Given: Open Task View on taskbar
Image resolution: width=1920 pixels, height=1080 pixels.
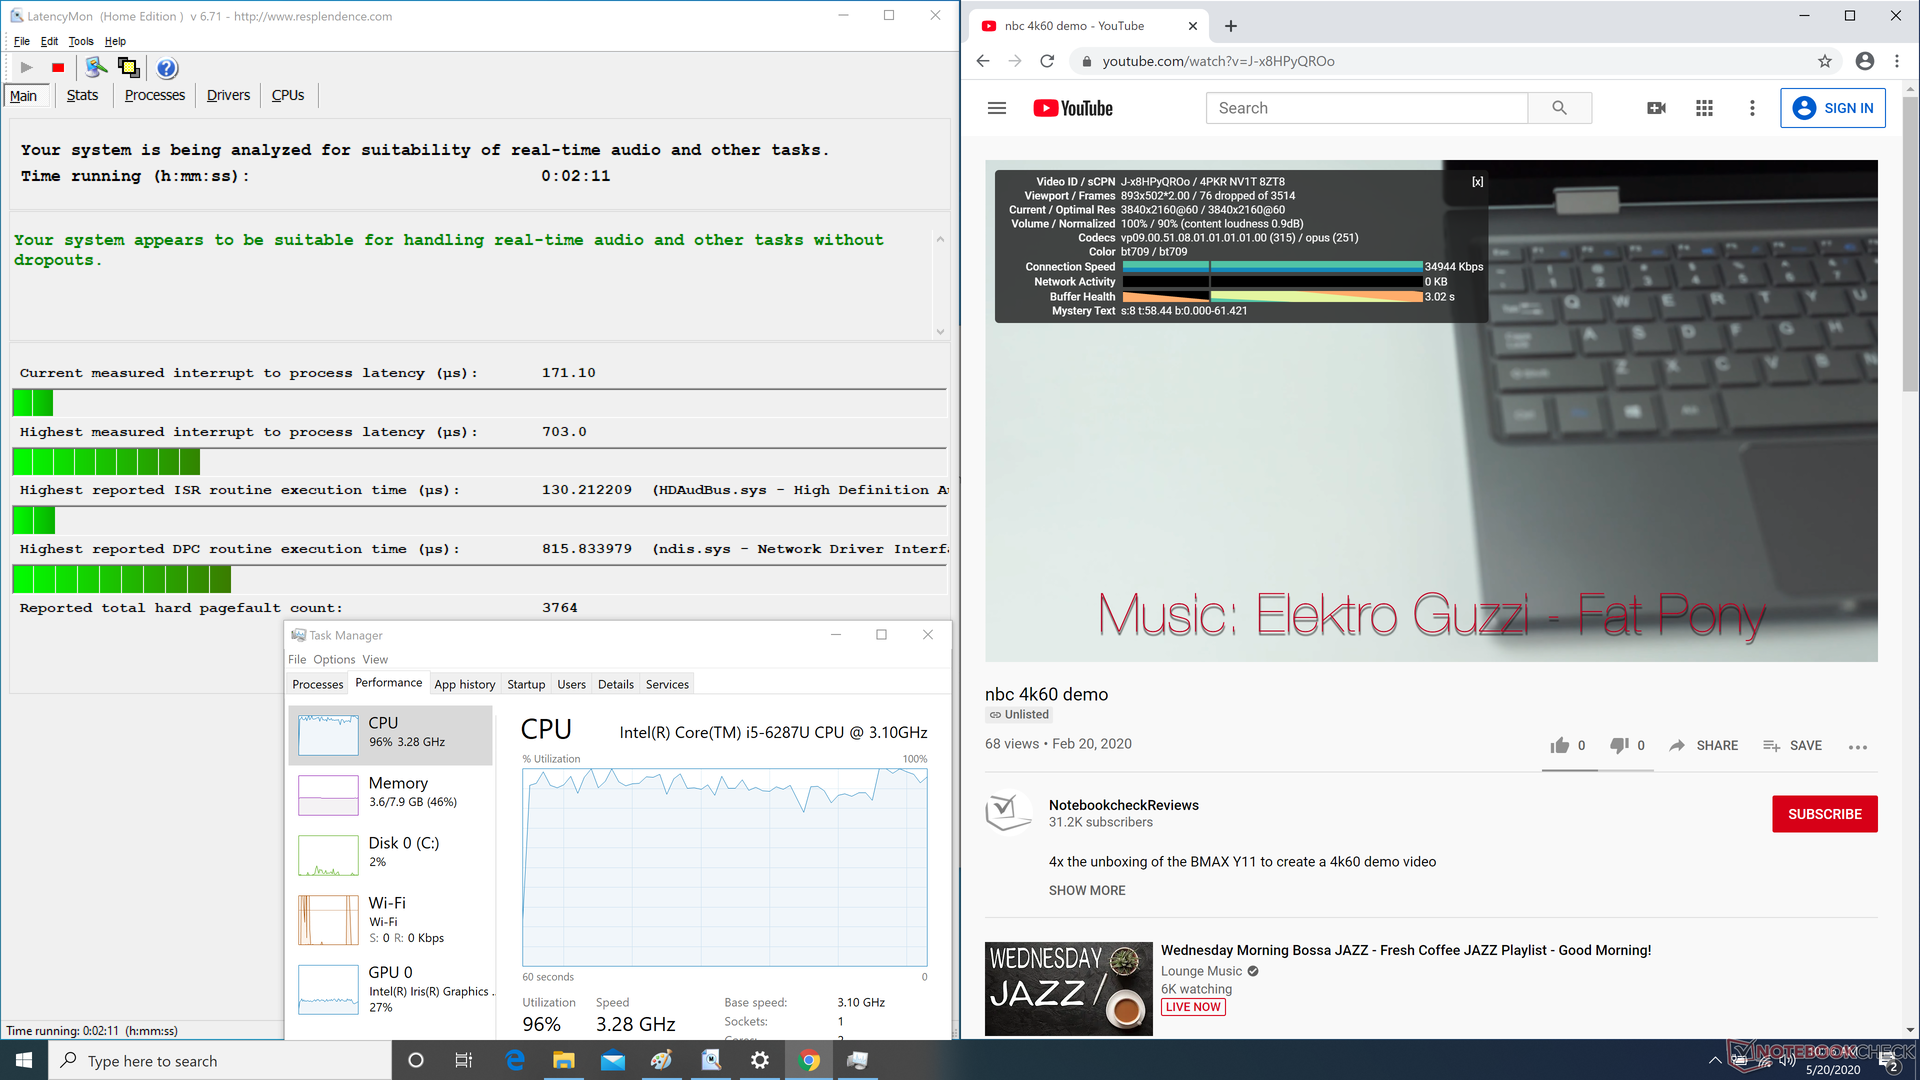Looking at the screenshot, I should point(463,1060).
